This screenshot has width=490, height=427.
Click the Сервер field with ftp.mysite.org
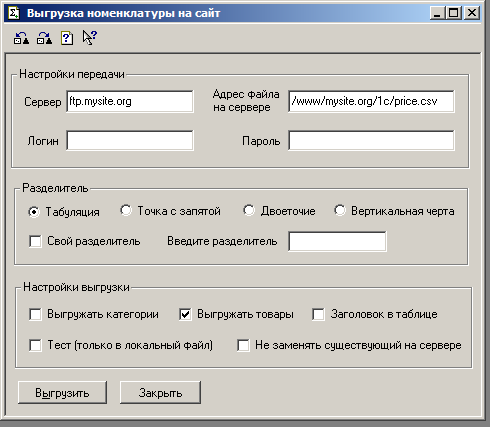click(x=130, y=101)
